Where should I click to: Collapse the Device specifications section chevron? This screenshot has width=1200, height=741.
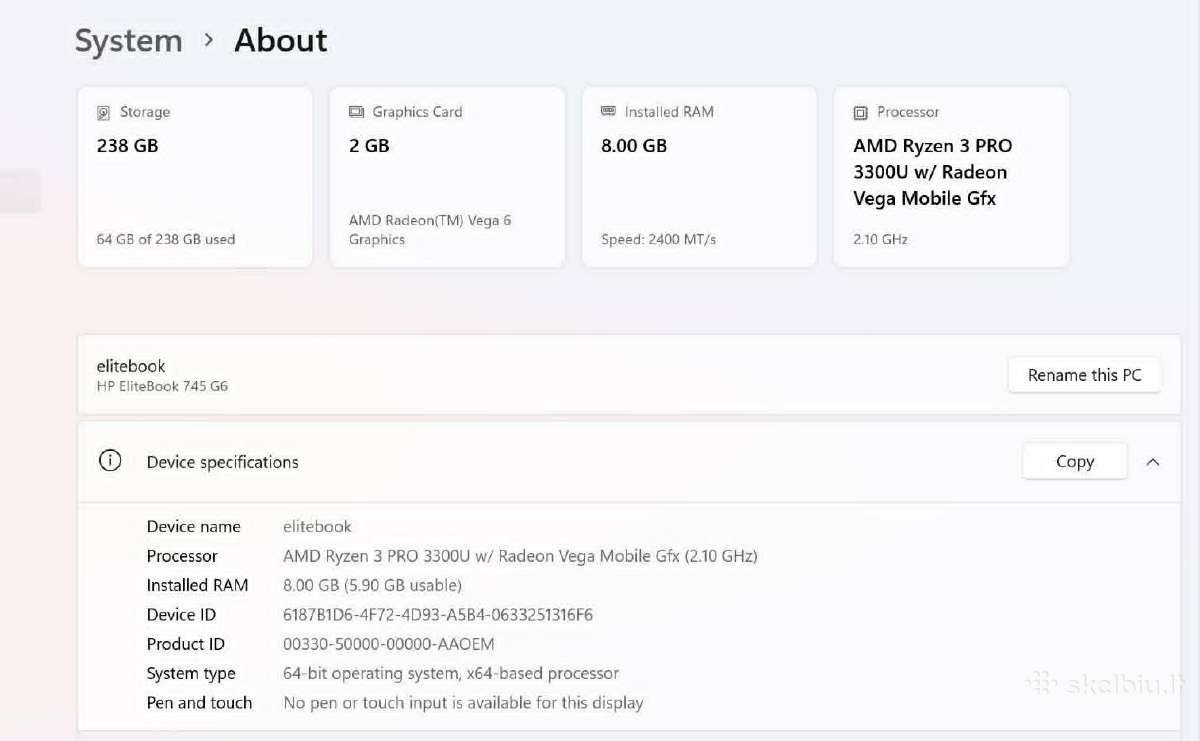(x=1153, y=462)
